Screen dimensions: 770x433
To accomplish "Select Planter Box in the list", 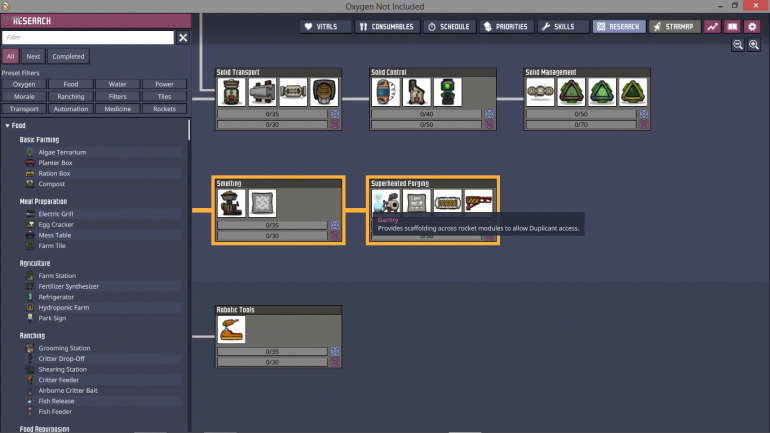I will click(x=103, y=162).
